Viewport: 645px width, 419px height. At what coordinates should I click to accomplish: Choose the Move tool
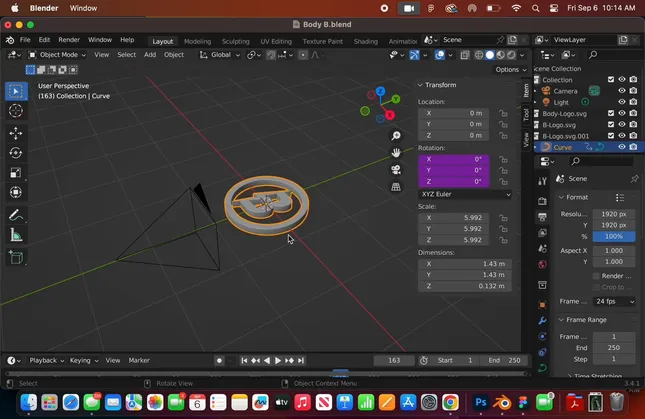[16, 133]
